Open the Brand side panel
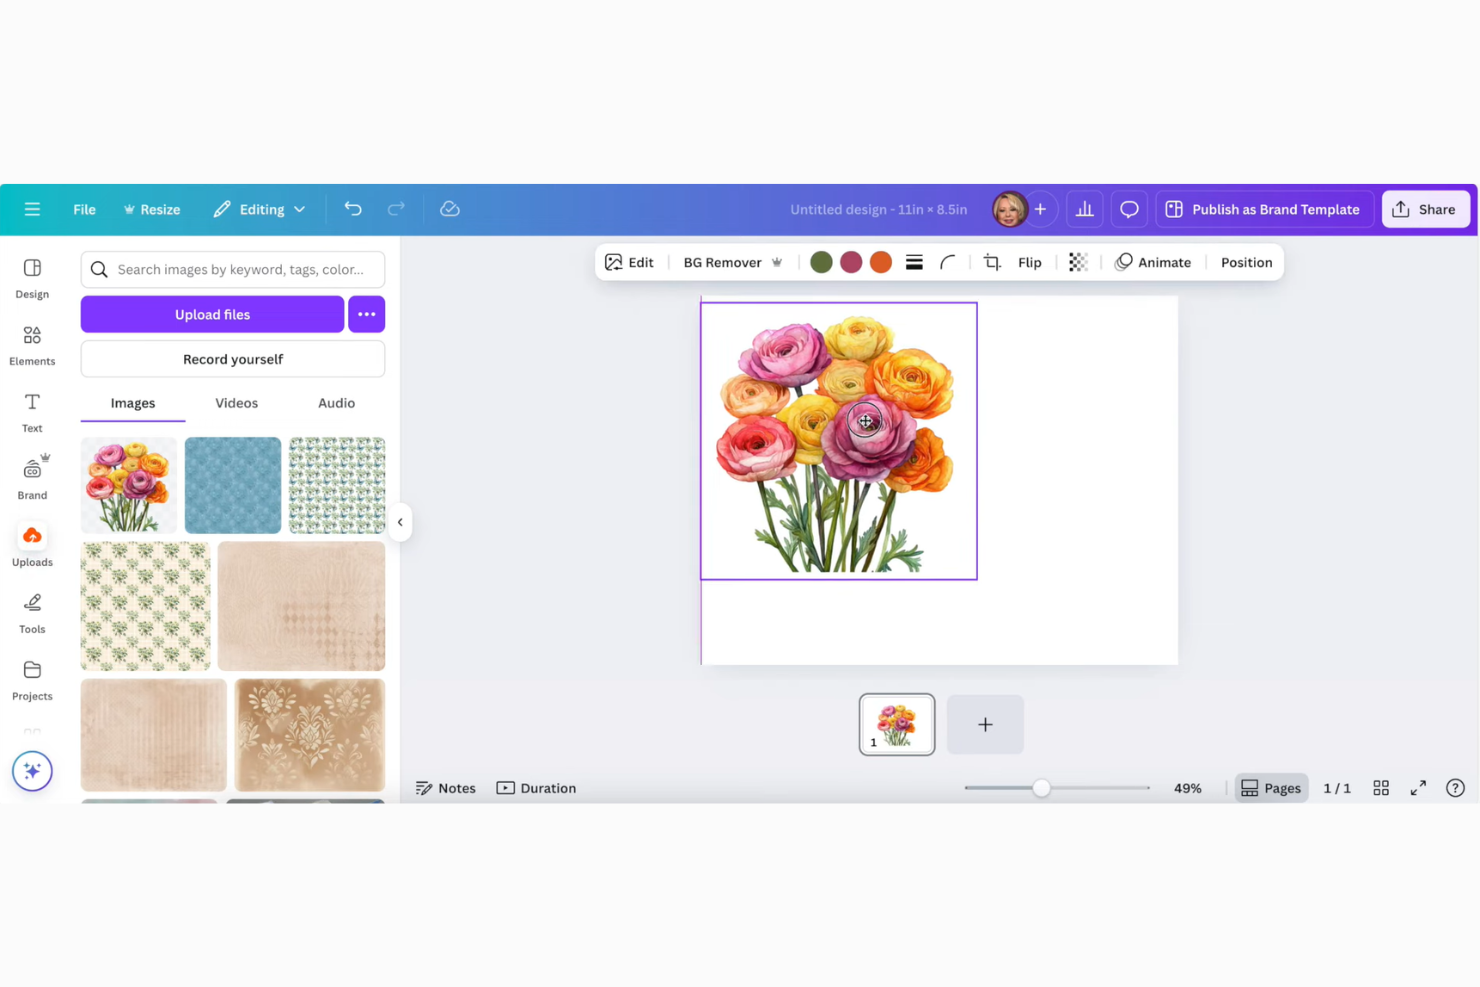Image resolution: width=1480 pixels, height=987 pixels. tap(32, 479)
